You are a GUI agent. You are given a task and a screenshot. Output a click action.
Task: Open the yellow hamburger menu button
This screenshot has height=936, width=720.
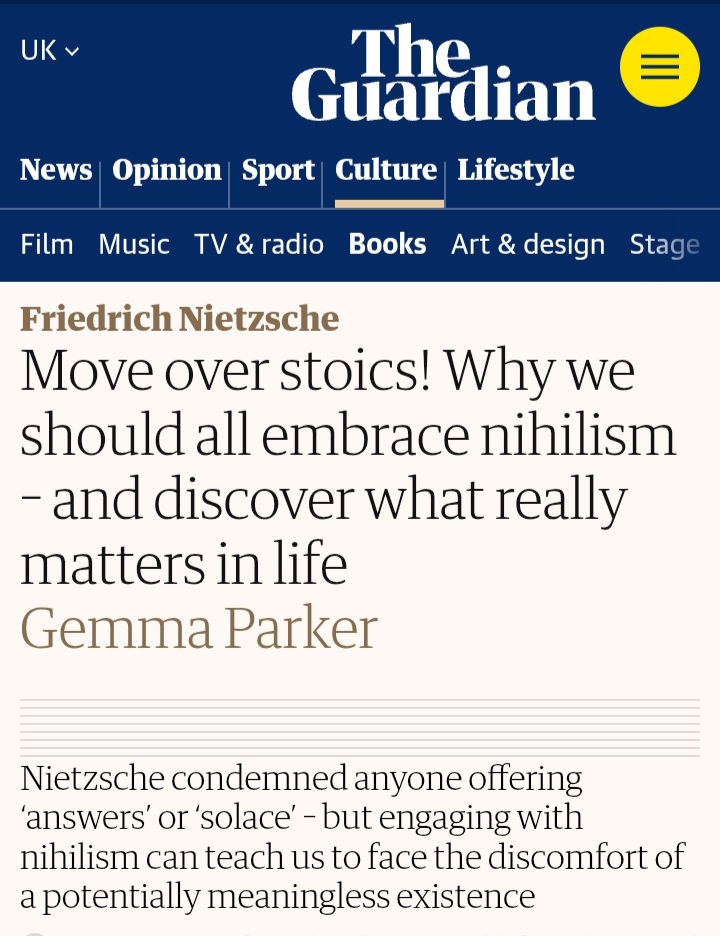click(x=659, y=67)
